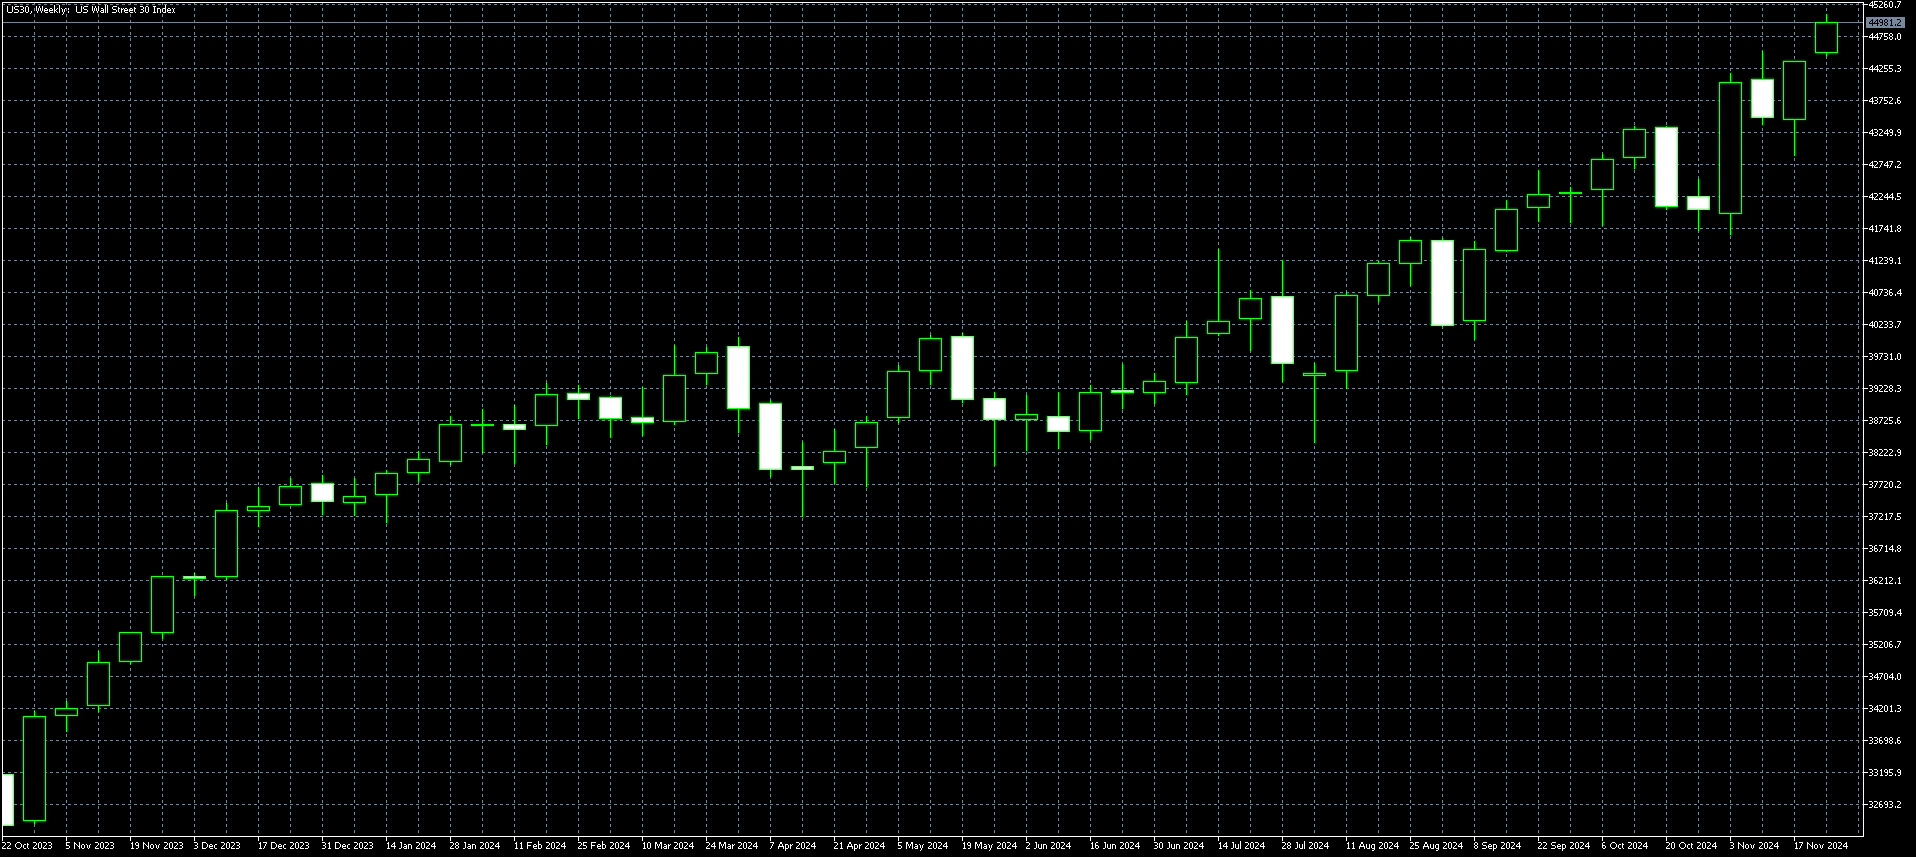Screen dimensions: 1916x857
Task: Click the "21 Apr 2024" date label
Action: (859, 846)
